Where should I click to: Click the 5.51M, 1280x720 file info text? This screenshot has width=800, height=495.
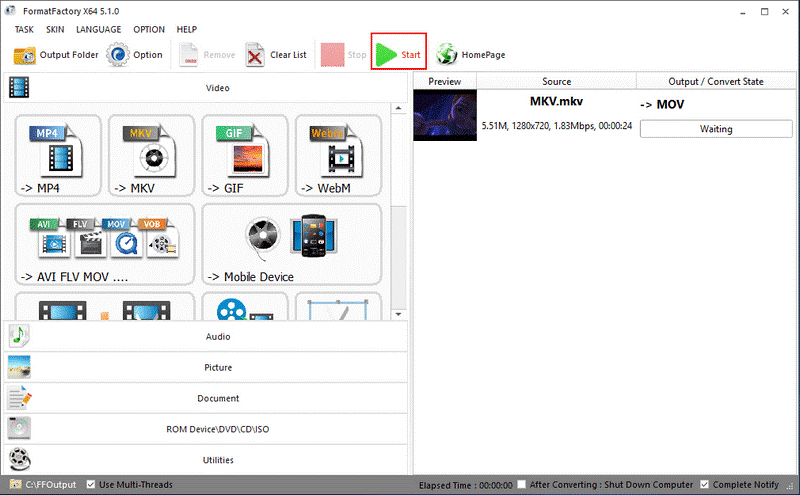(x=557, y=126)
